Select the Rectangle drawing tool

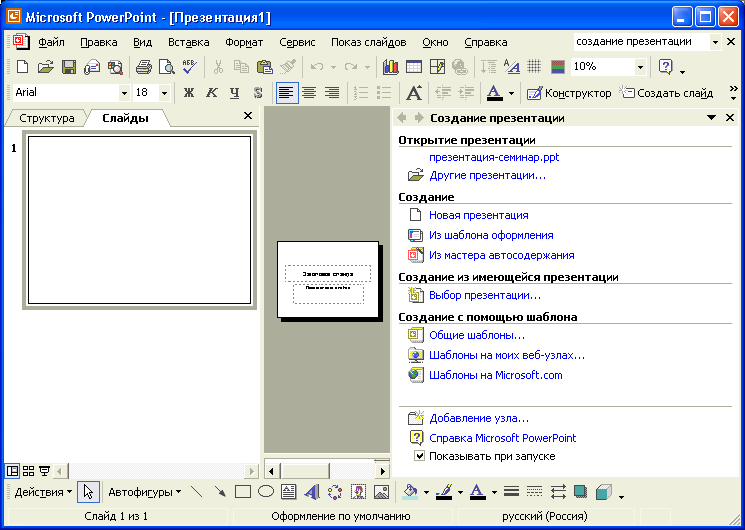(x=243, y=492)
